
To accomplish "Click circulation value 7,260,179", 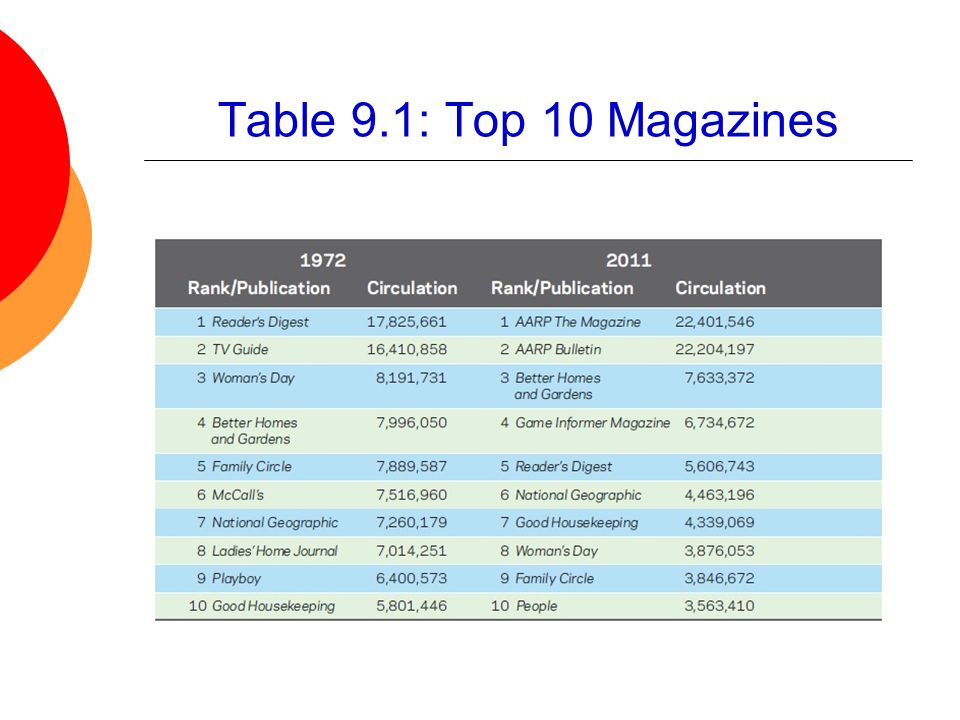I will click(x=411, y=522).
